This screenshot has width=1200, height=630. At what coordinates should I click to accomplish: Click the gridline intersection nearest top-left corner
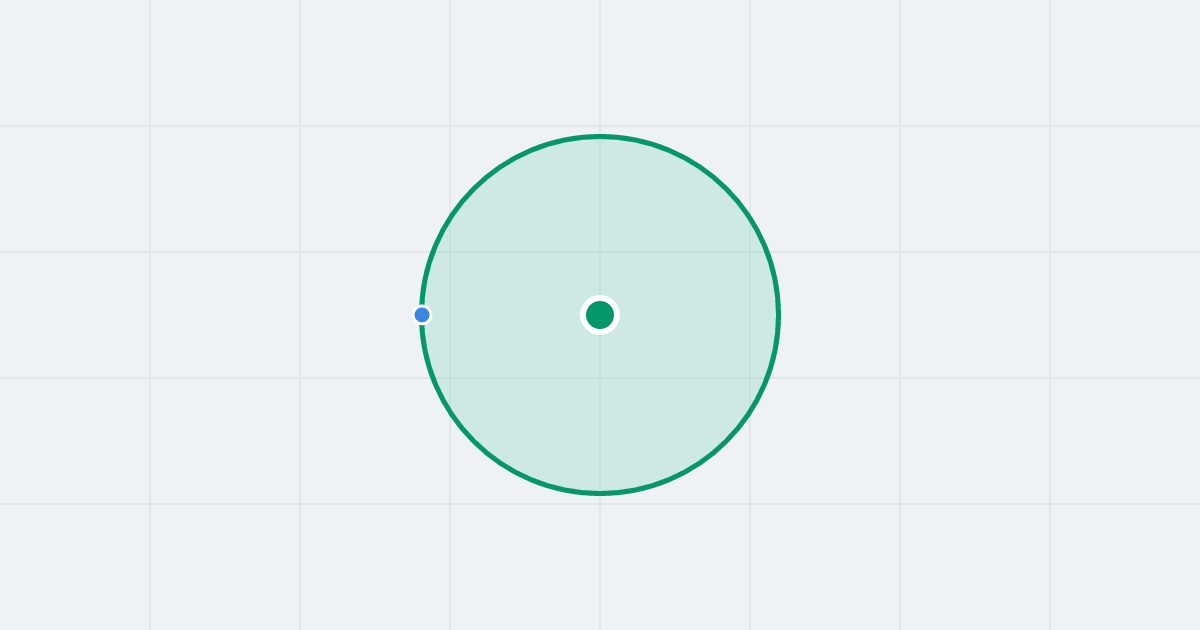pos(150,126)
